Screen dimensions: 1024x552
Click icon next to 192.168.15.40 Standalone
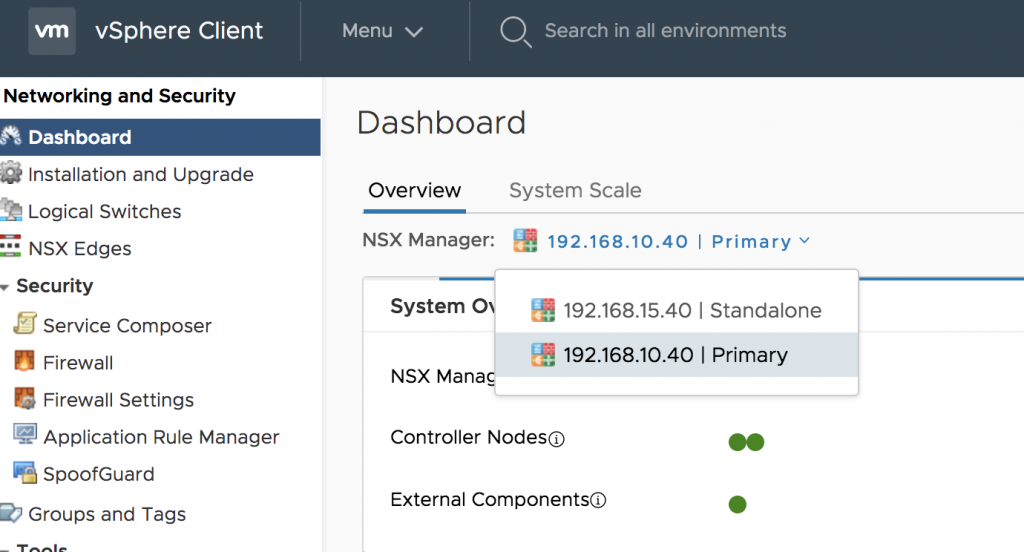tap(543, 310)
